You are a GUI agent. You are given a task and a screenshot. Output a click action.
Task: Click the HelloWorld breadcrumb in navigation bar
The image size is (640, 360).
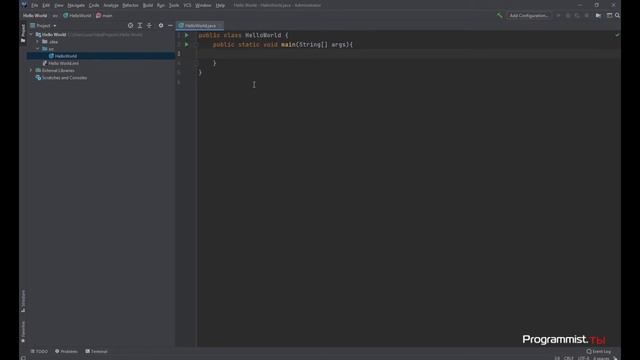click(77, 16)
